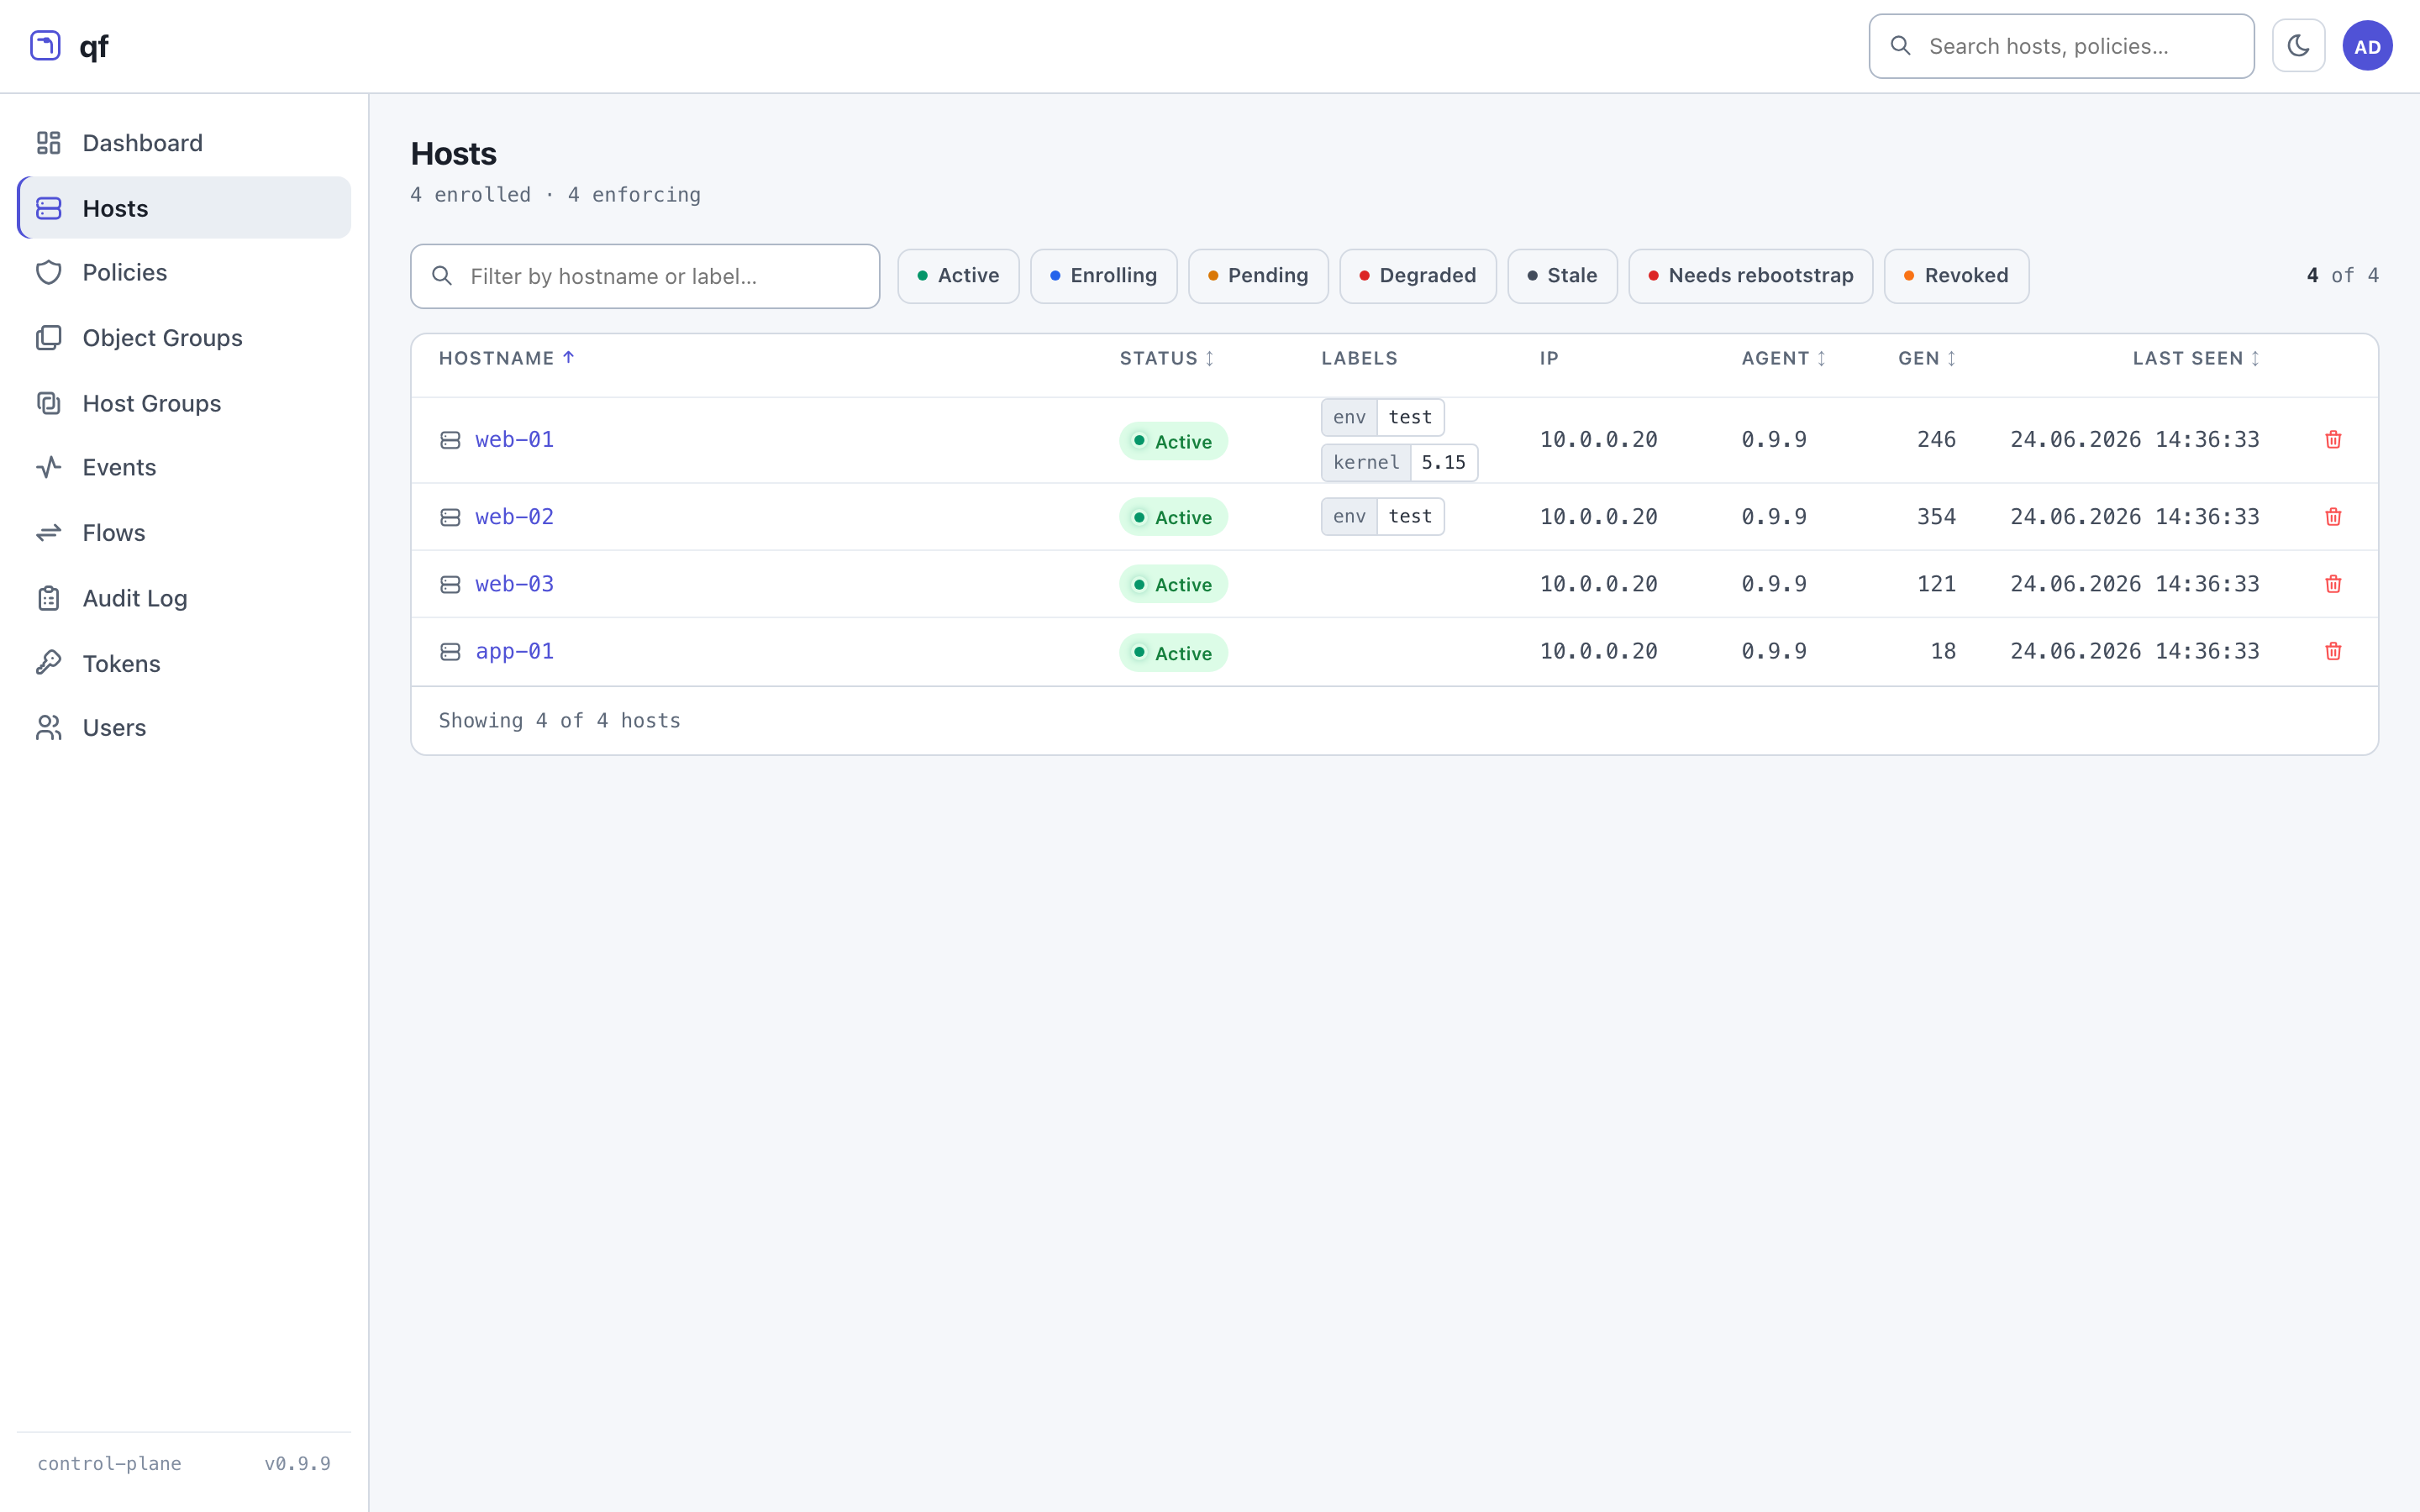Delete host web-01 with trash icon
This screenshot has width=2420, height=1512.
pos(2333,440)
